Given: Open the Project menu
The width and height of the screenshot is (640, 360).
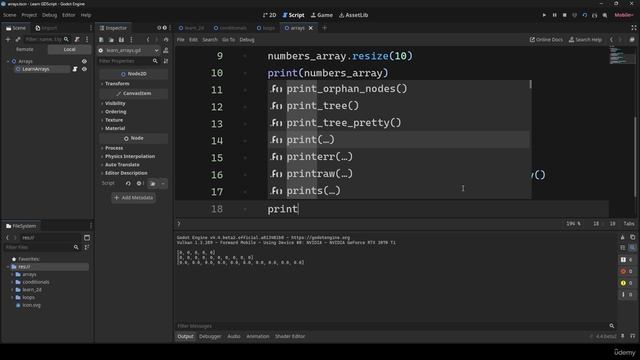Looking at the screenshot, I should [x=29, y=15].
